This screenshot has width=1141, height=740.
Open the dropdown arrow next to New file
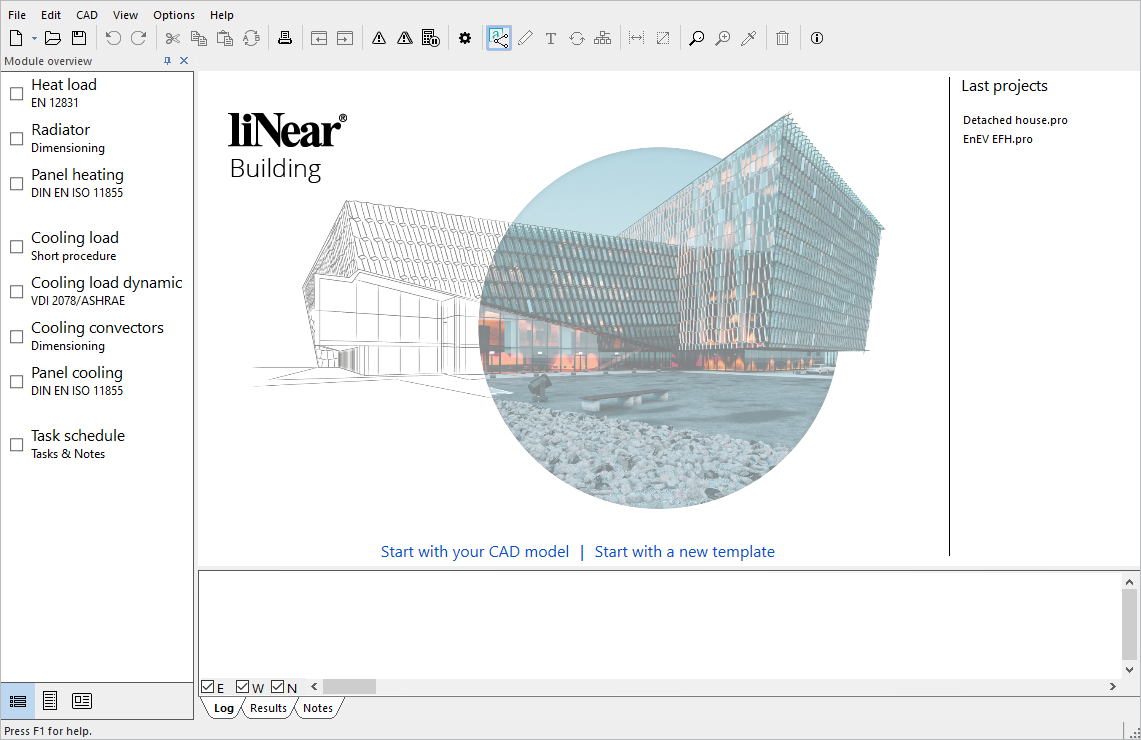(33, 39)
